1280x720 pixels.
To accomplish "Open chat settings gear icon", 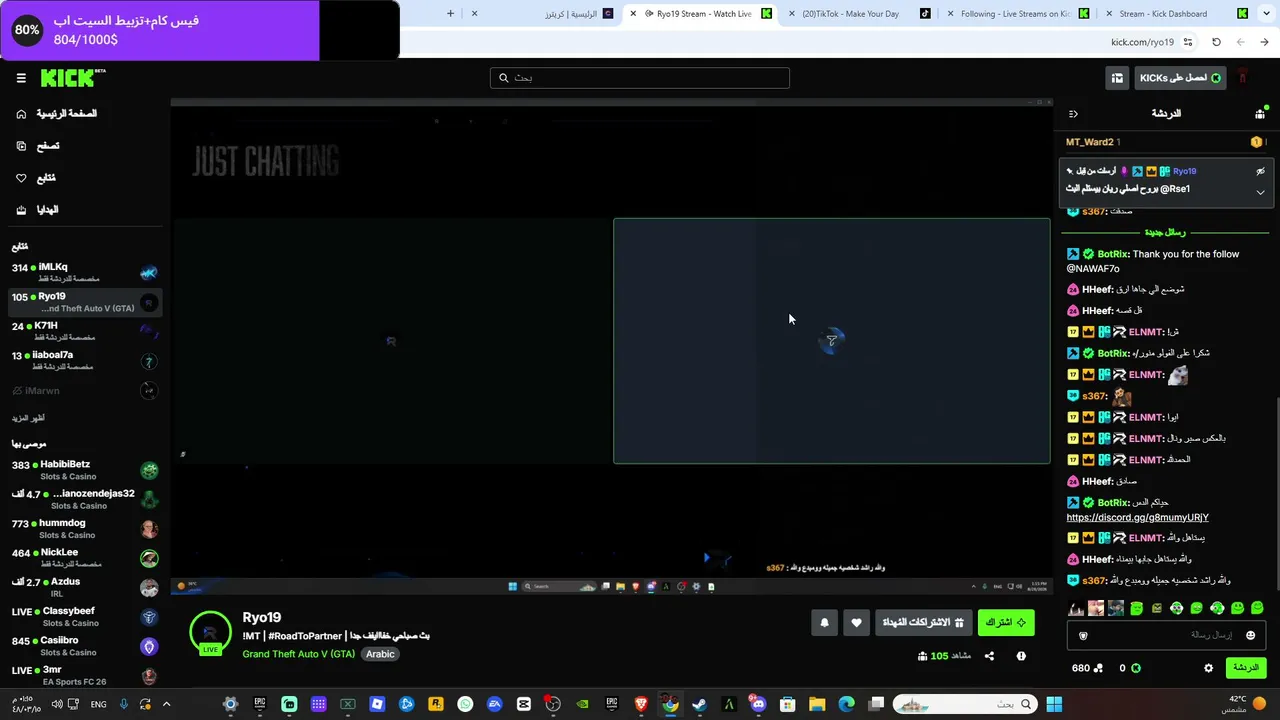I will [1208, 668].
